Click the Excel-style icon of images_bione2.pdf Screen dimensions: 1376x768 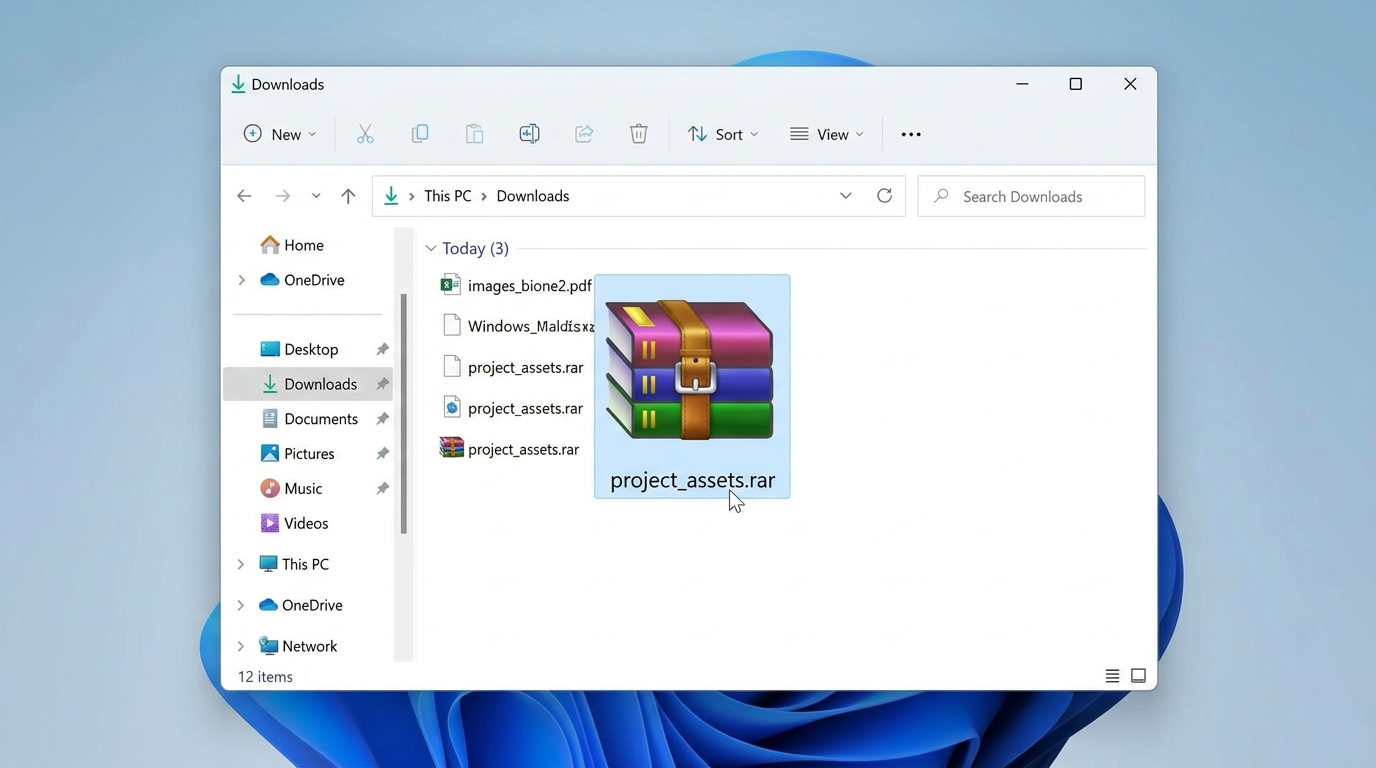point(451,285)
